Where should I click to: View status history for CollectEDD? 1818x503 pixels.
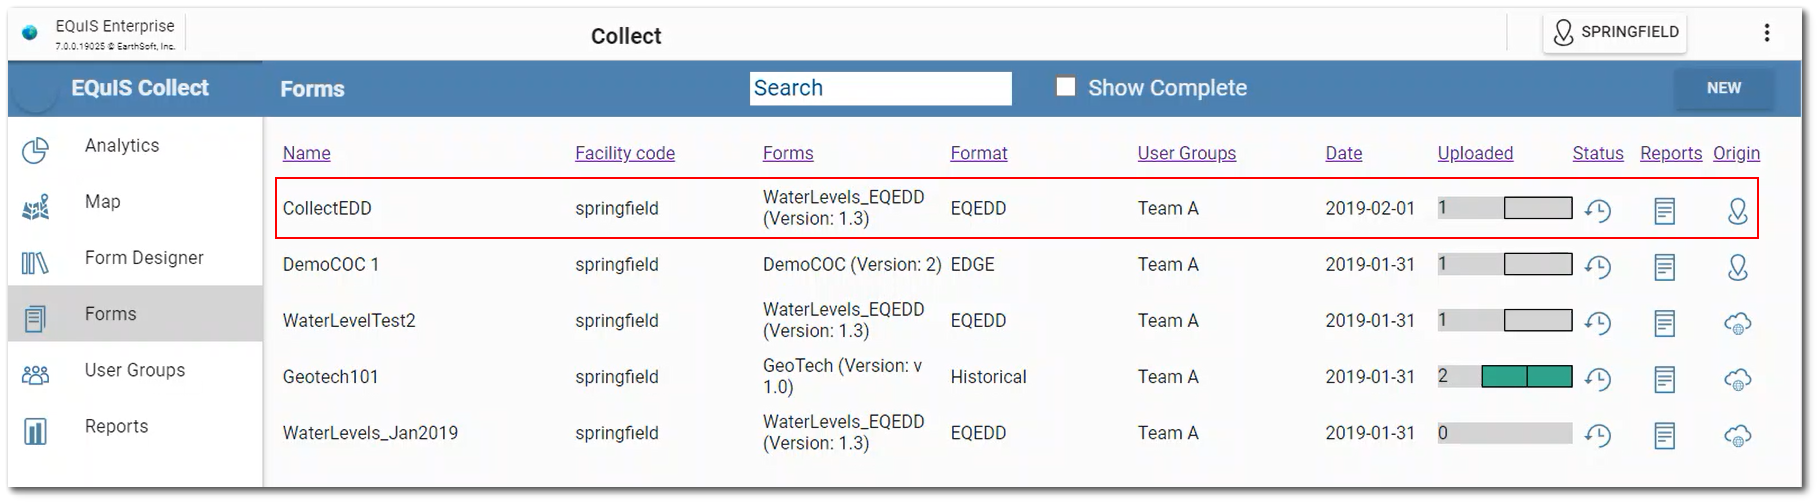(x=1598, y=210)
